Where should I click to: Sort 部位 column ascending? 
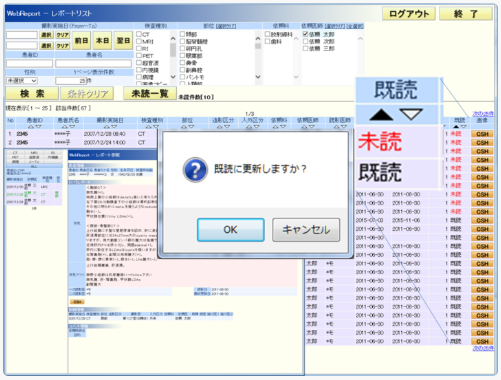click(x=184, y=127)
